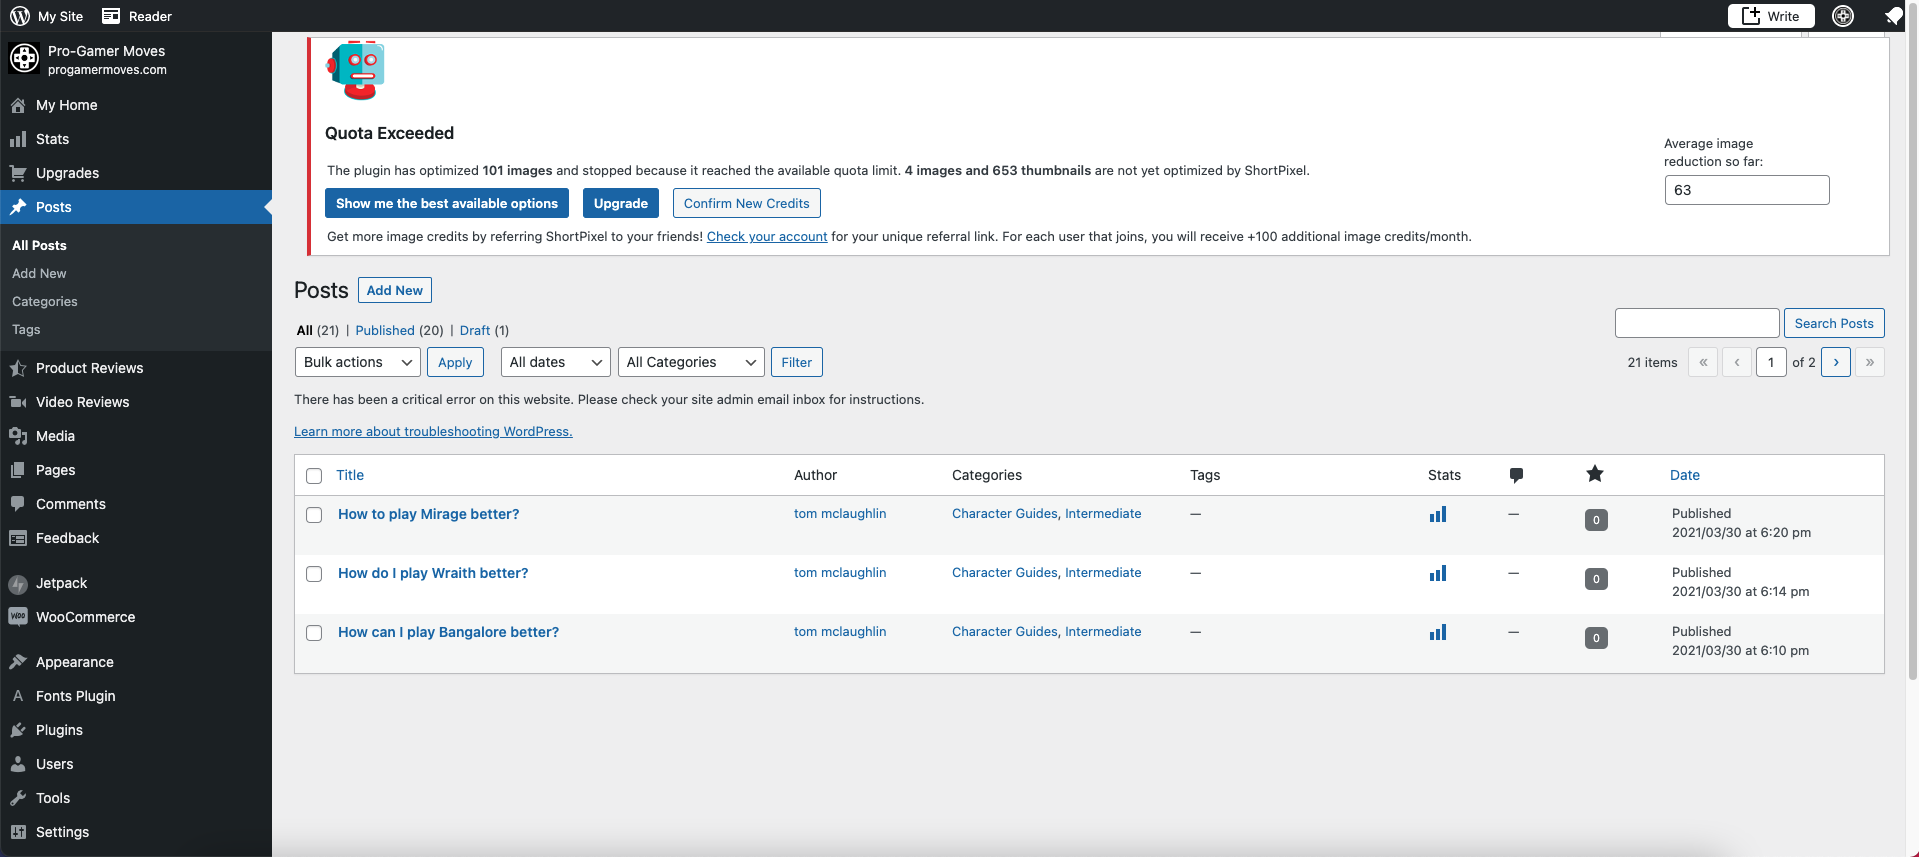Open Feedback icon in sidebar
1919x857 pixels.
point(18,538)
